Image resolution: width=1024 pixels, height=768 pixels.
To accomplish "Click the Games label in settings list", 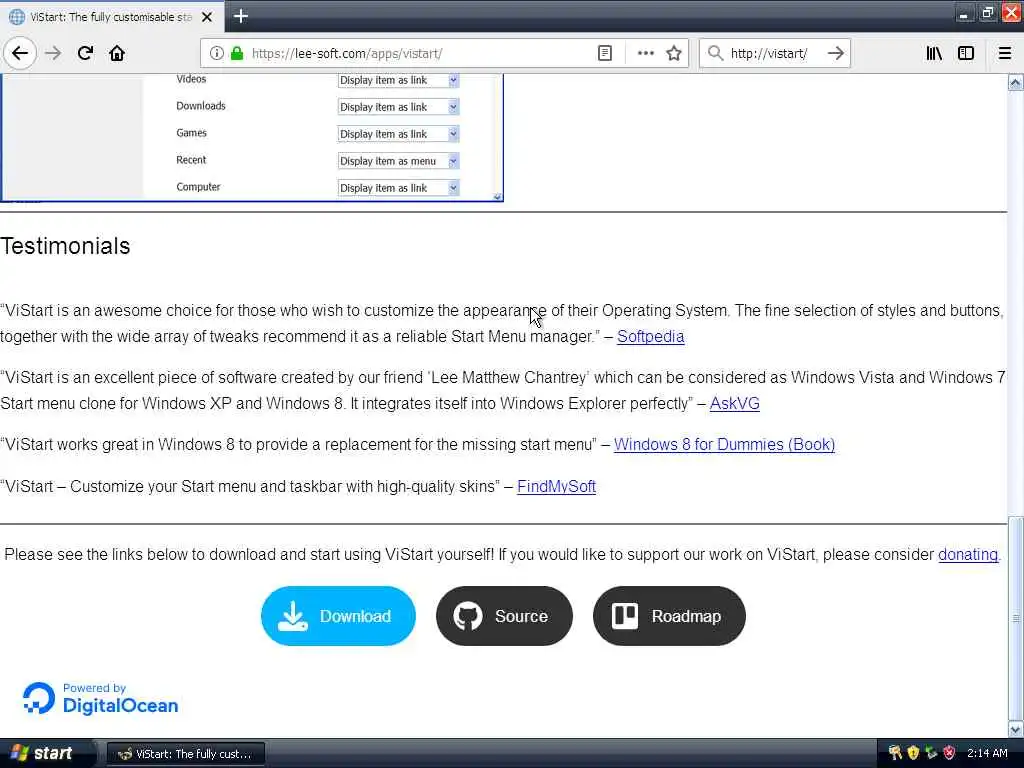I will click(x=191, y=133).
